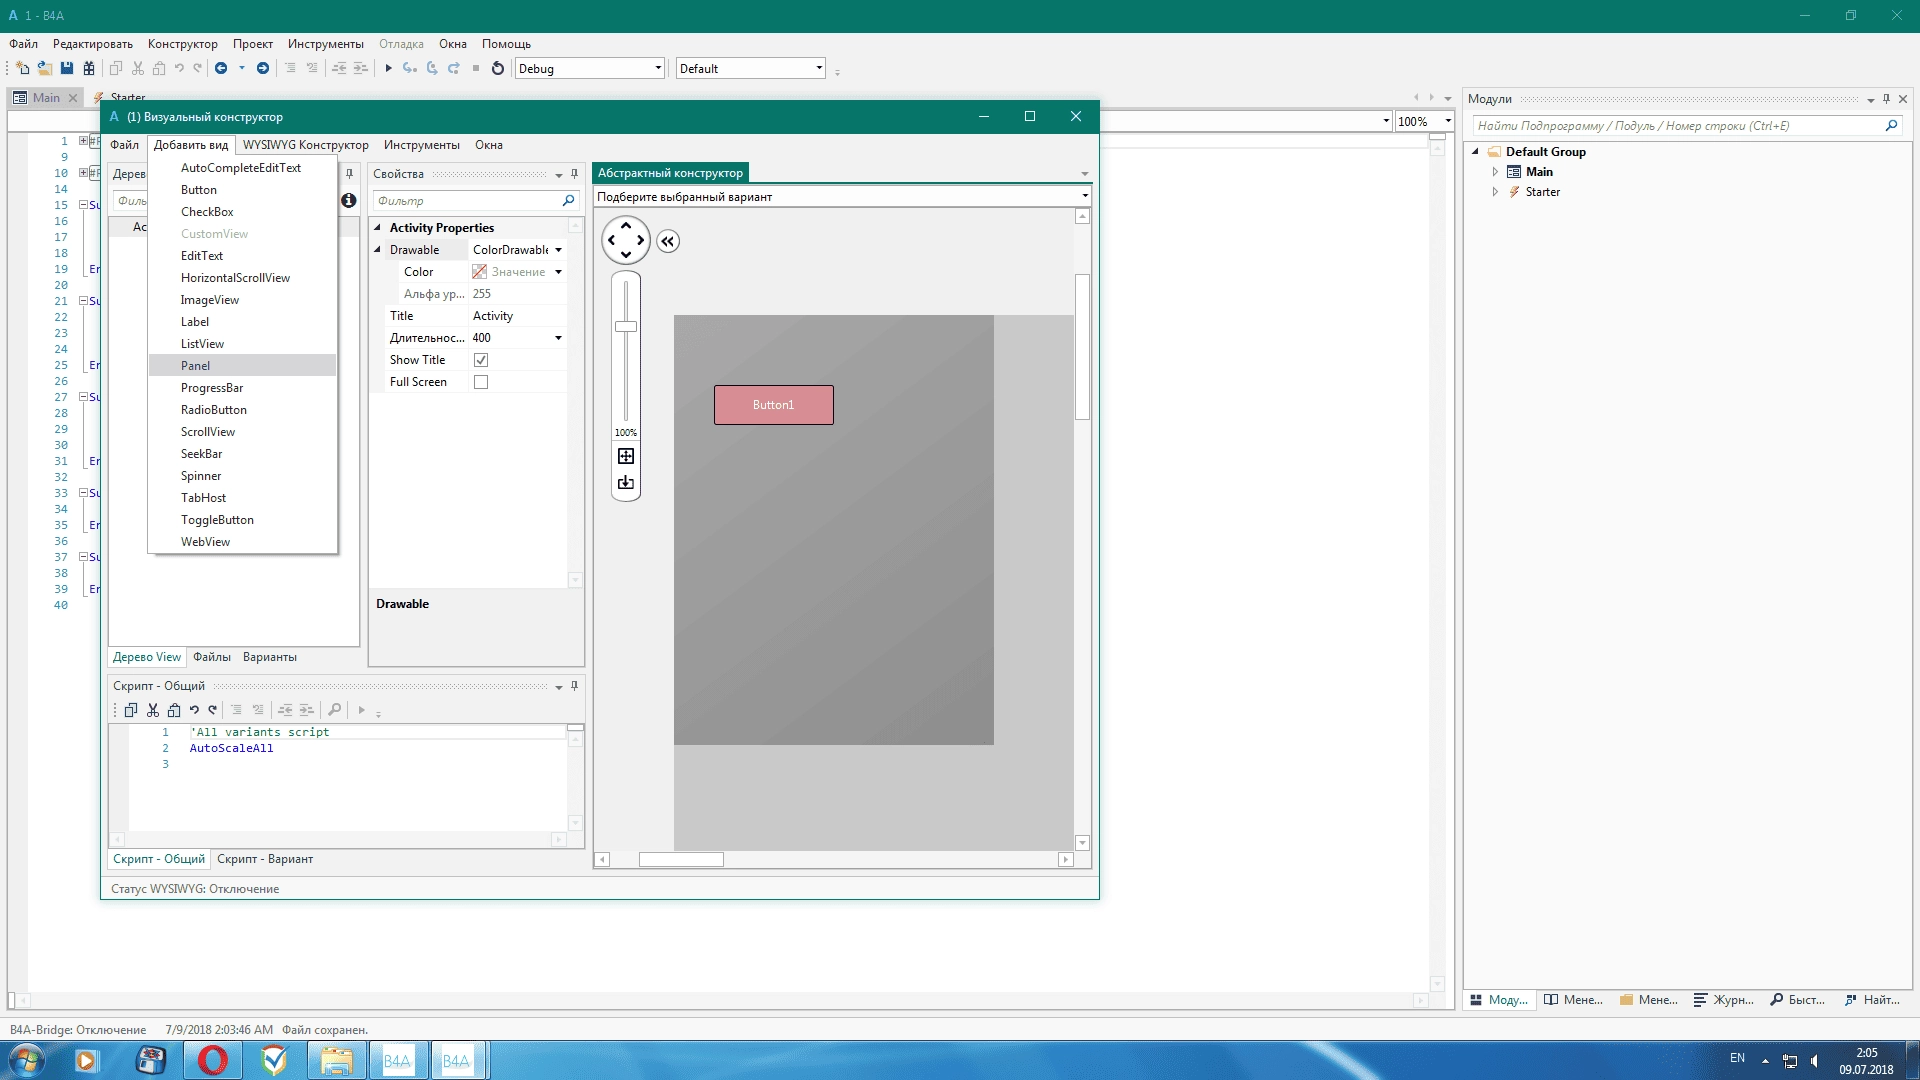Click the download-style icon below the fit icon

[626, 482]
